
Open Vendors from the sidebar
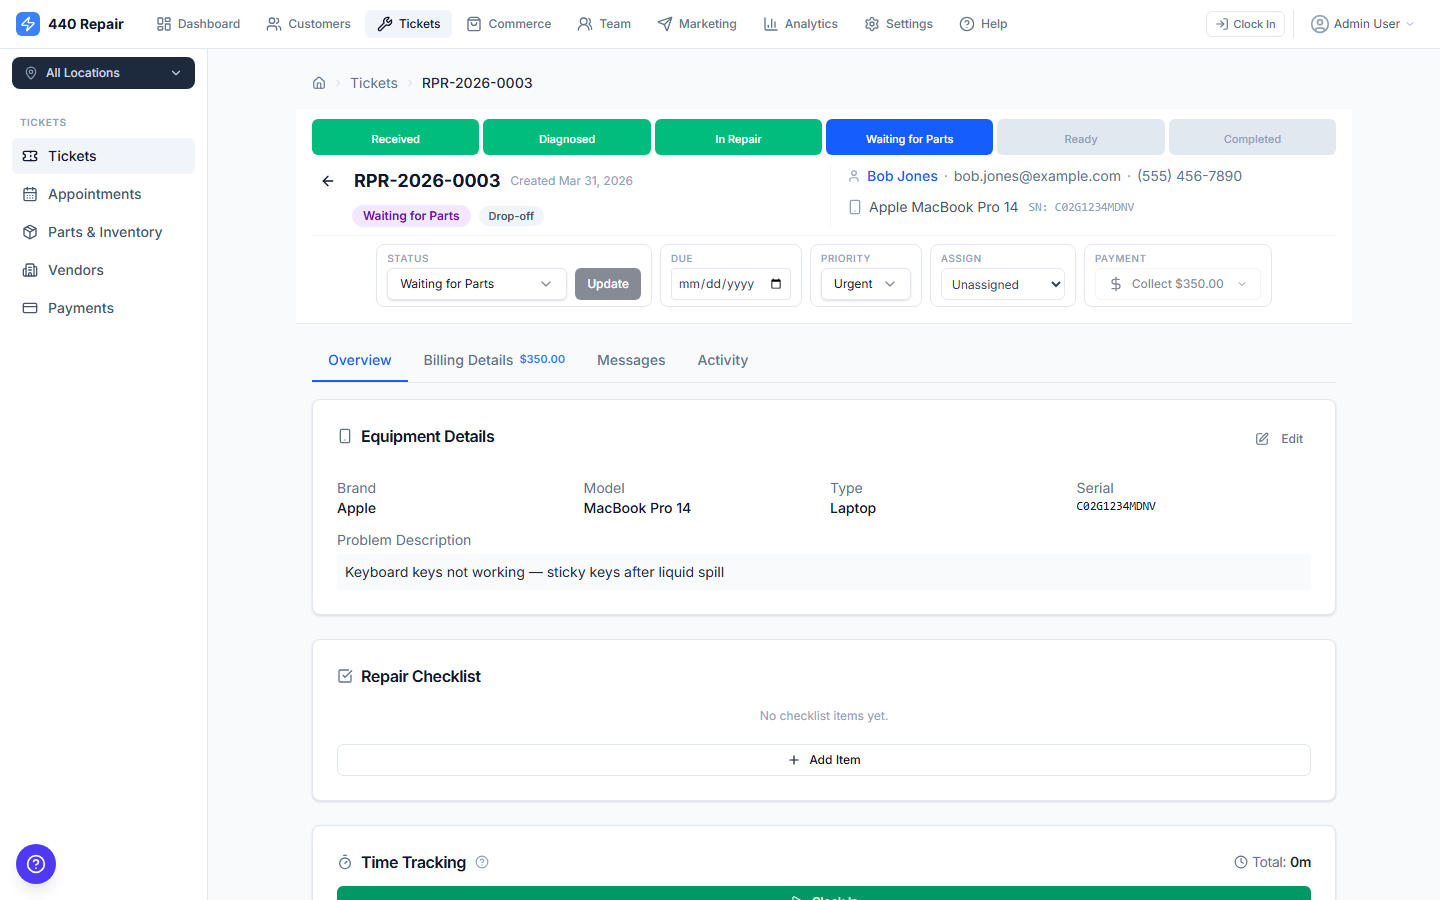[x=75, y=269]
